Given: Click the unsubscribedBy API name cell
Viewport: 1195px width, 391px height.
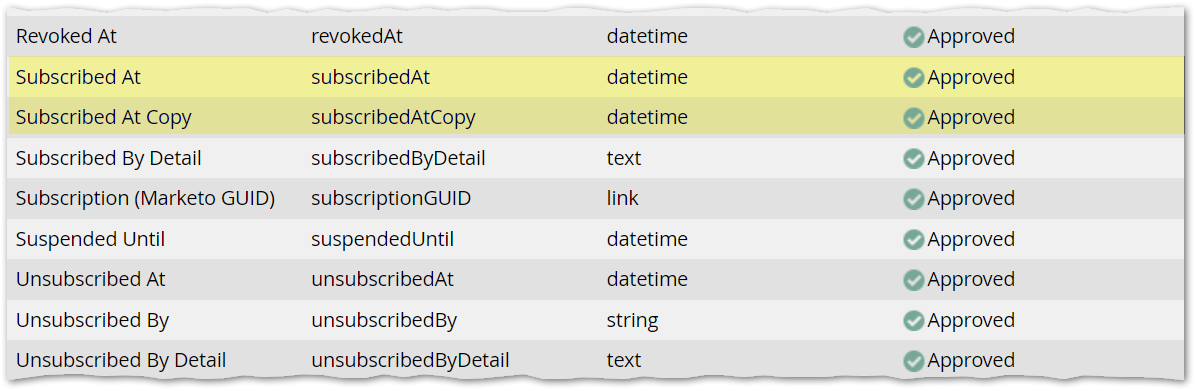Looking at the screenshot, I should coord(384,320).
